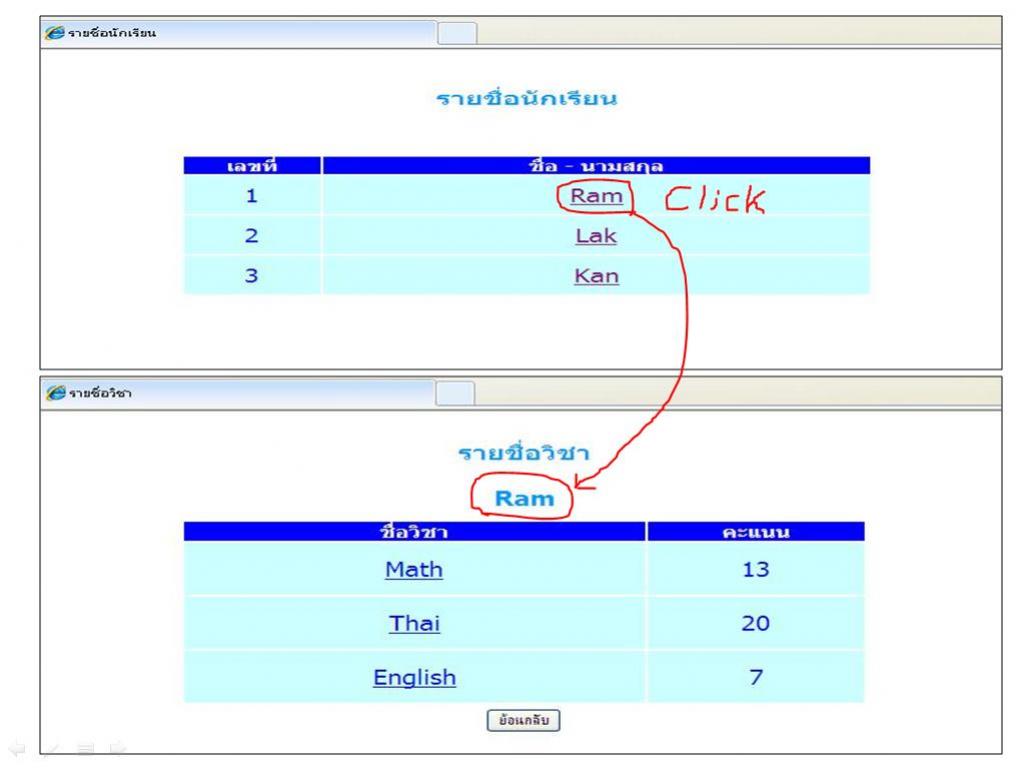This screenshot has height=768, width=1024.
Task: Click student number 2 cell
Action: pyautogui.click(x=252, y=235)
